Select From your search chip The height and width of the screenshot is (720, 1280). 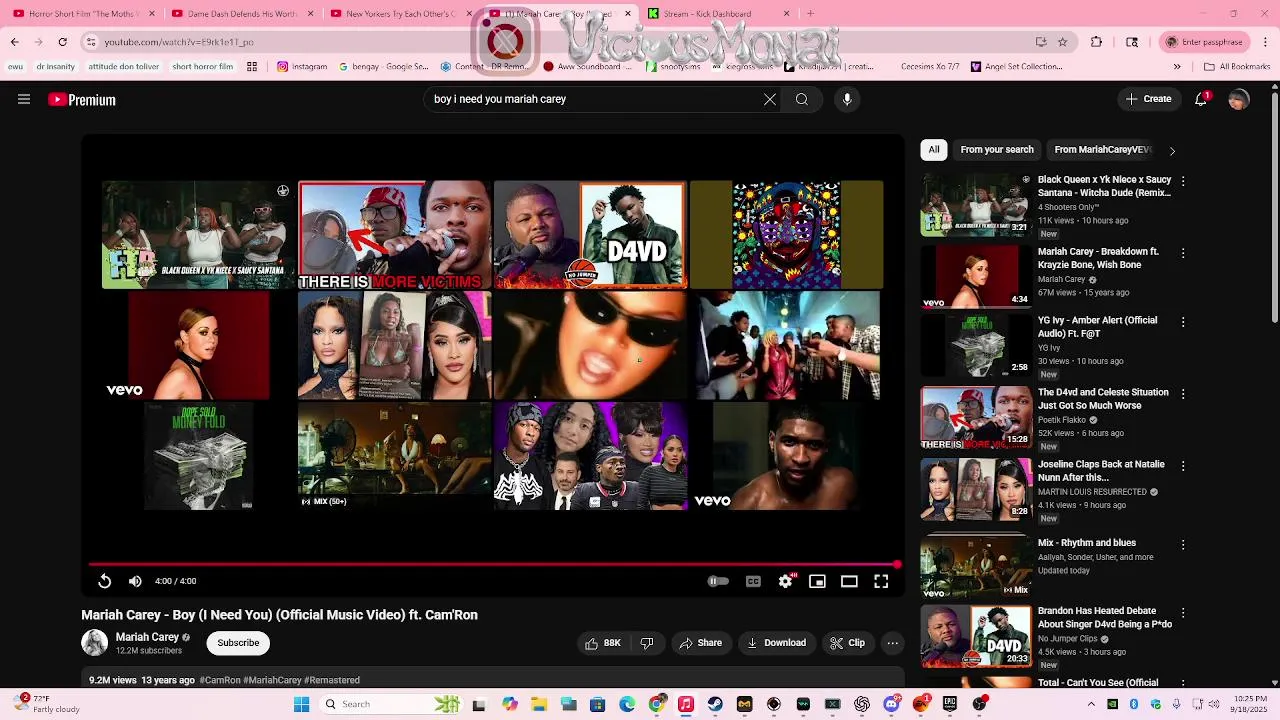pos(997,149)
